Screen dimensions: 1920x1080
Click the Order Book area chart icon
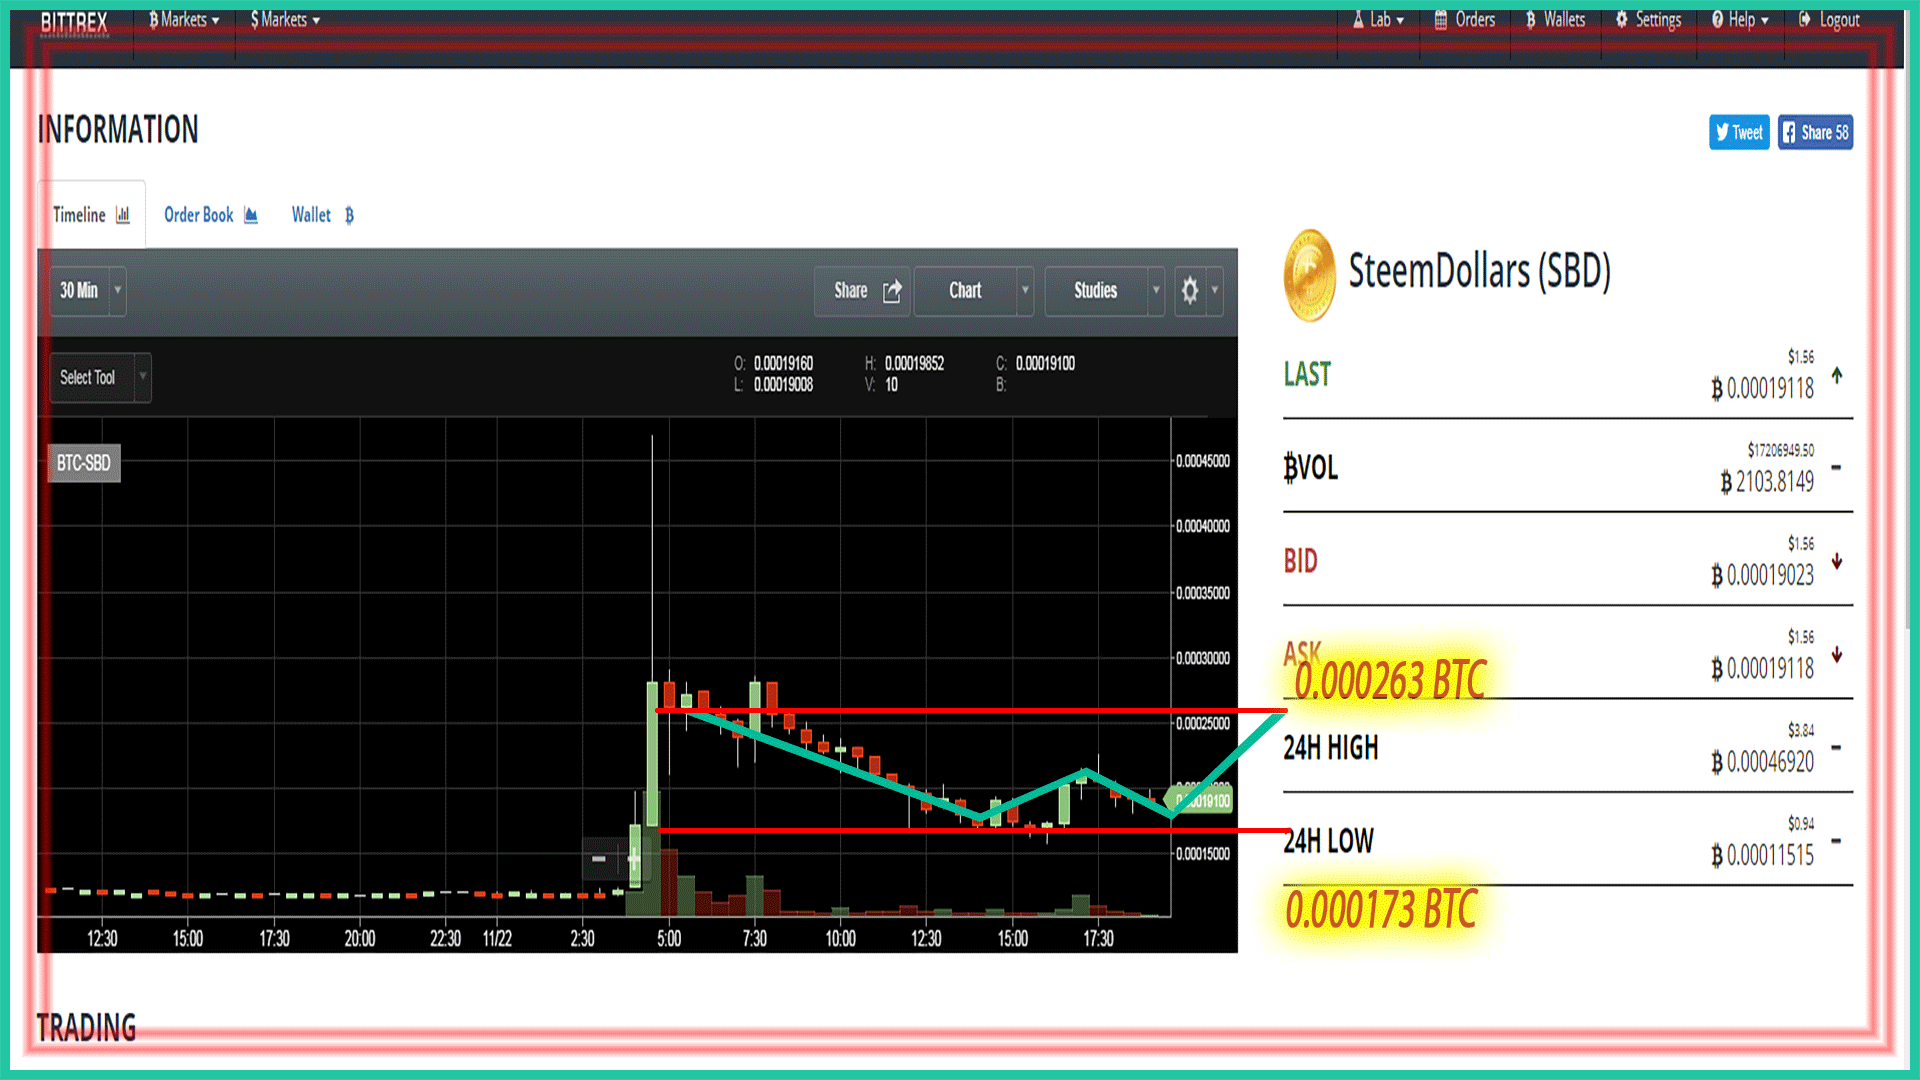coord(251,215)
